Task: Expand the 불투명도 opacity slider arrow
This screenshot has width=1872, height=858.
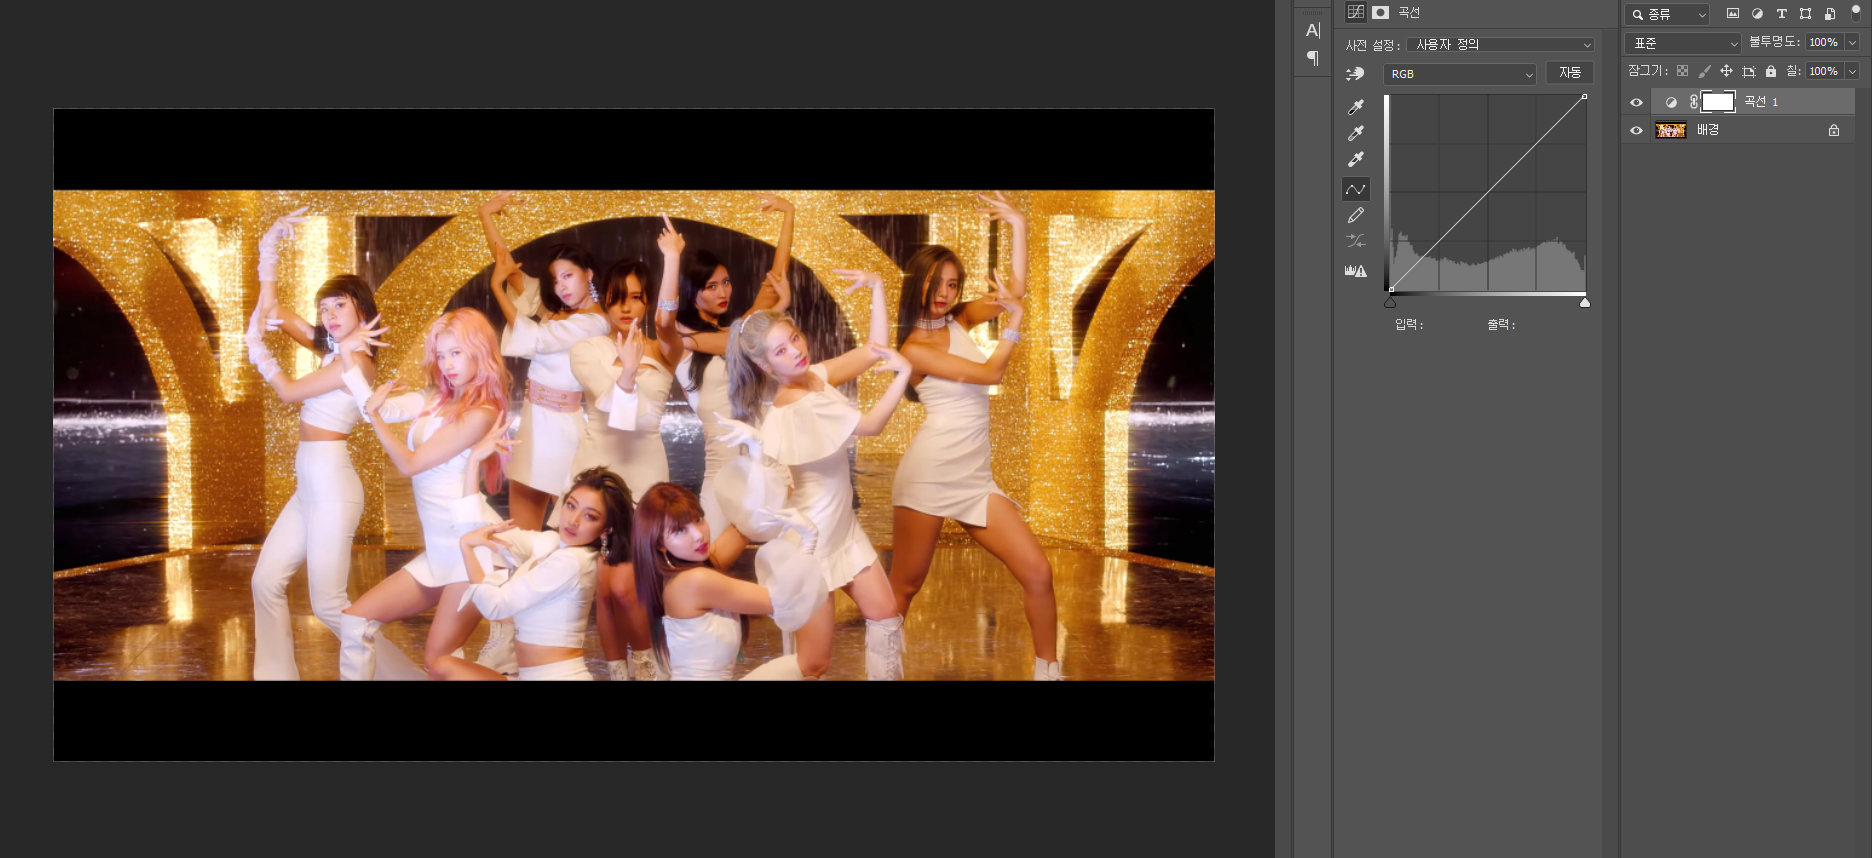Action: point(1852,42)
